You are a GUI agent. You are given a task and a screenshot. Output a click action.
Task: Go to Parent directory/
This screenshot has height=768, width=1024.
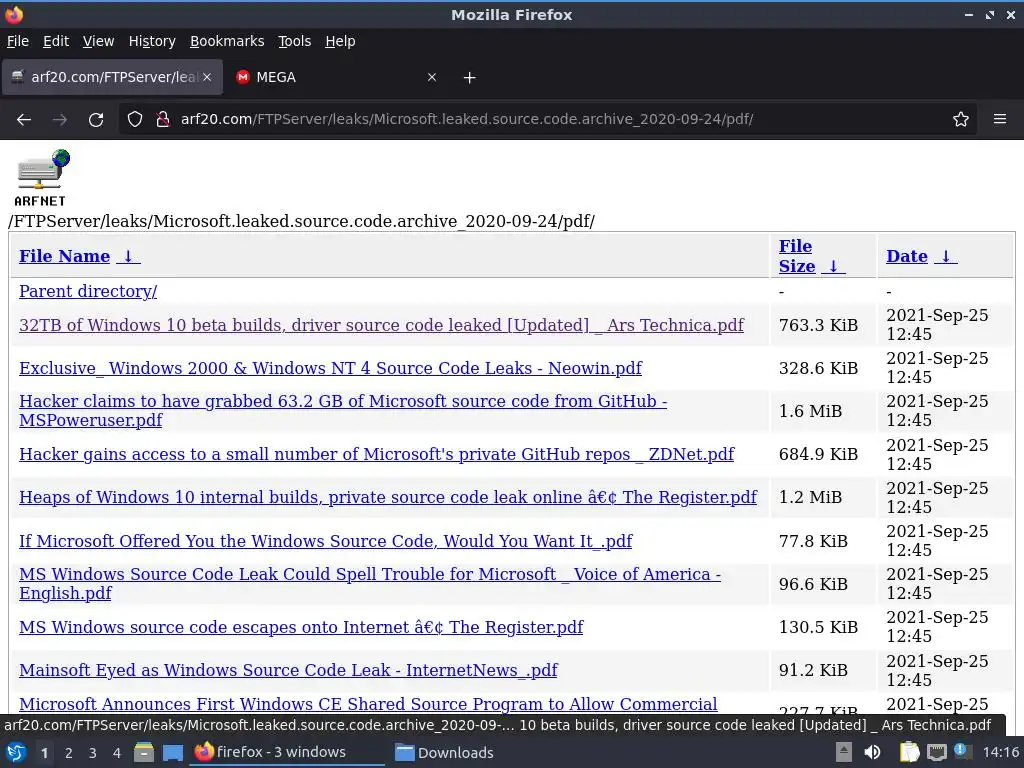[88, 291]
